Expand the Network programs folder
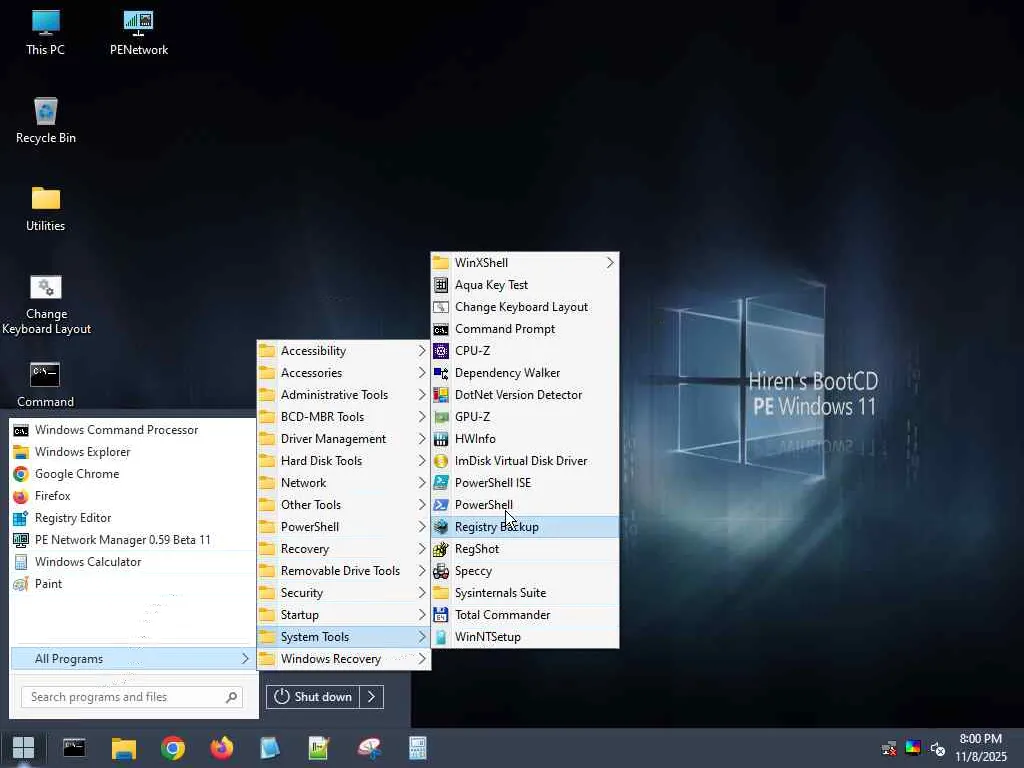The image size is (1024, 768). 344,483
